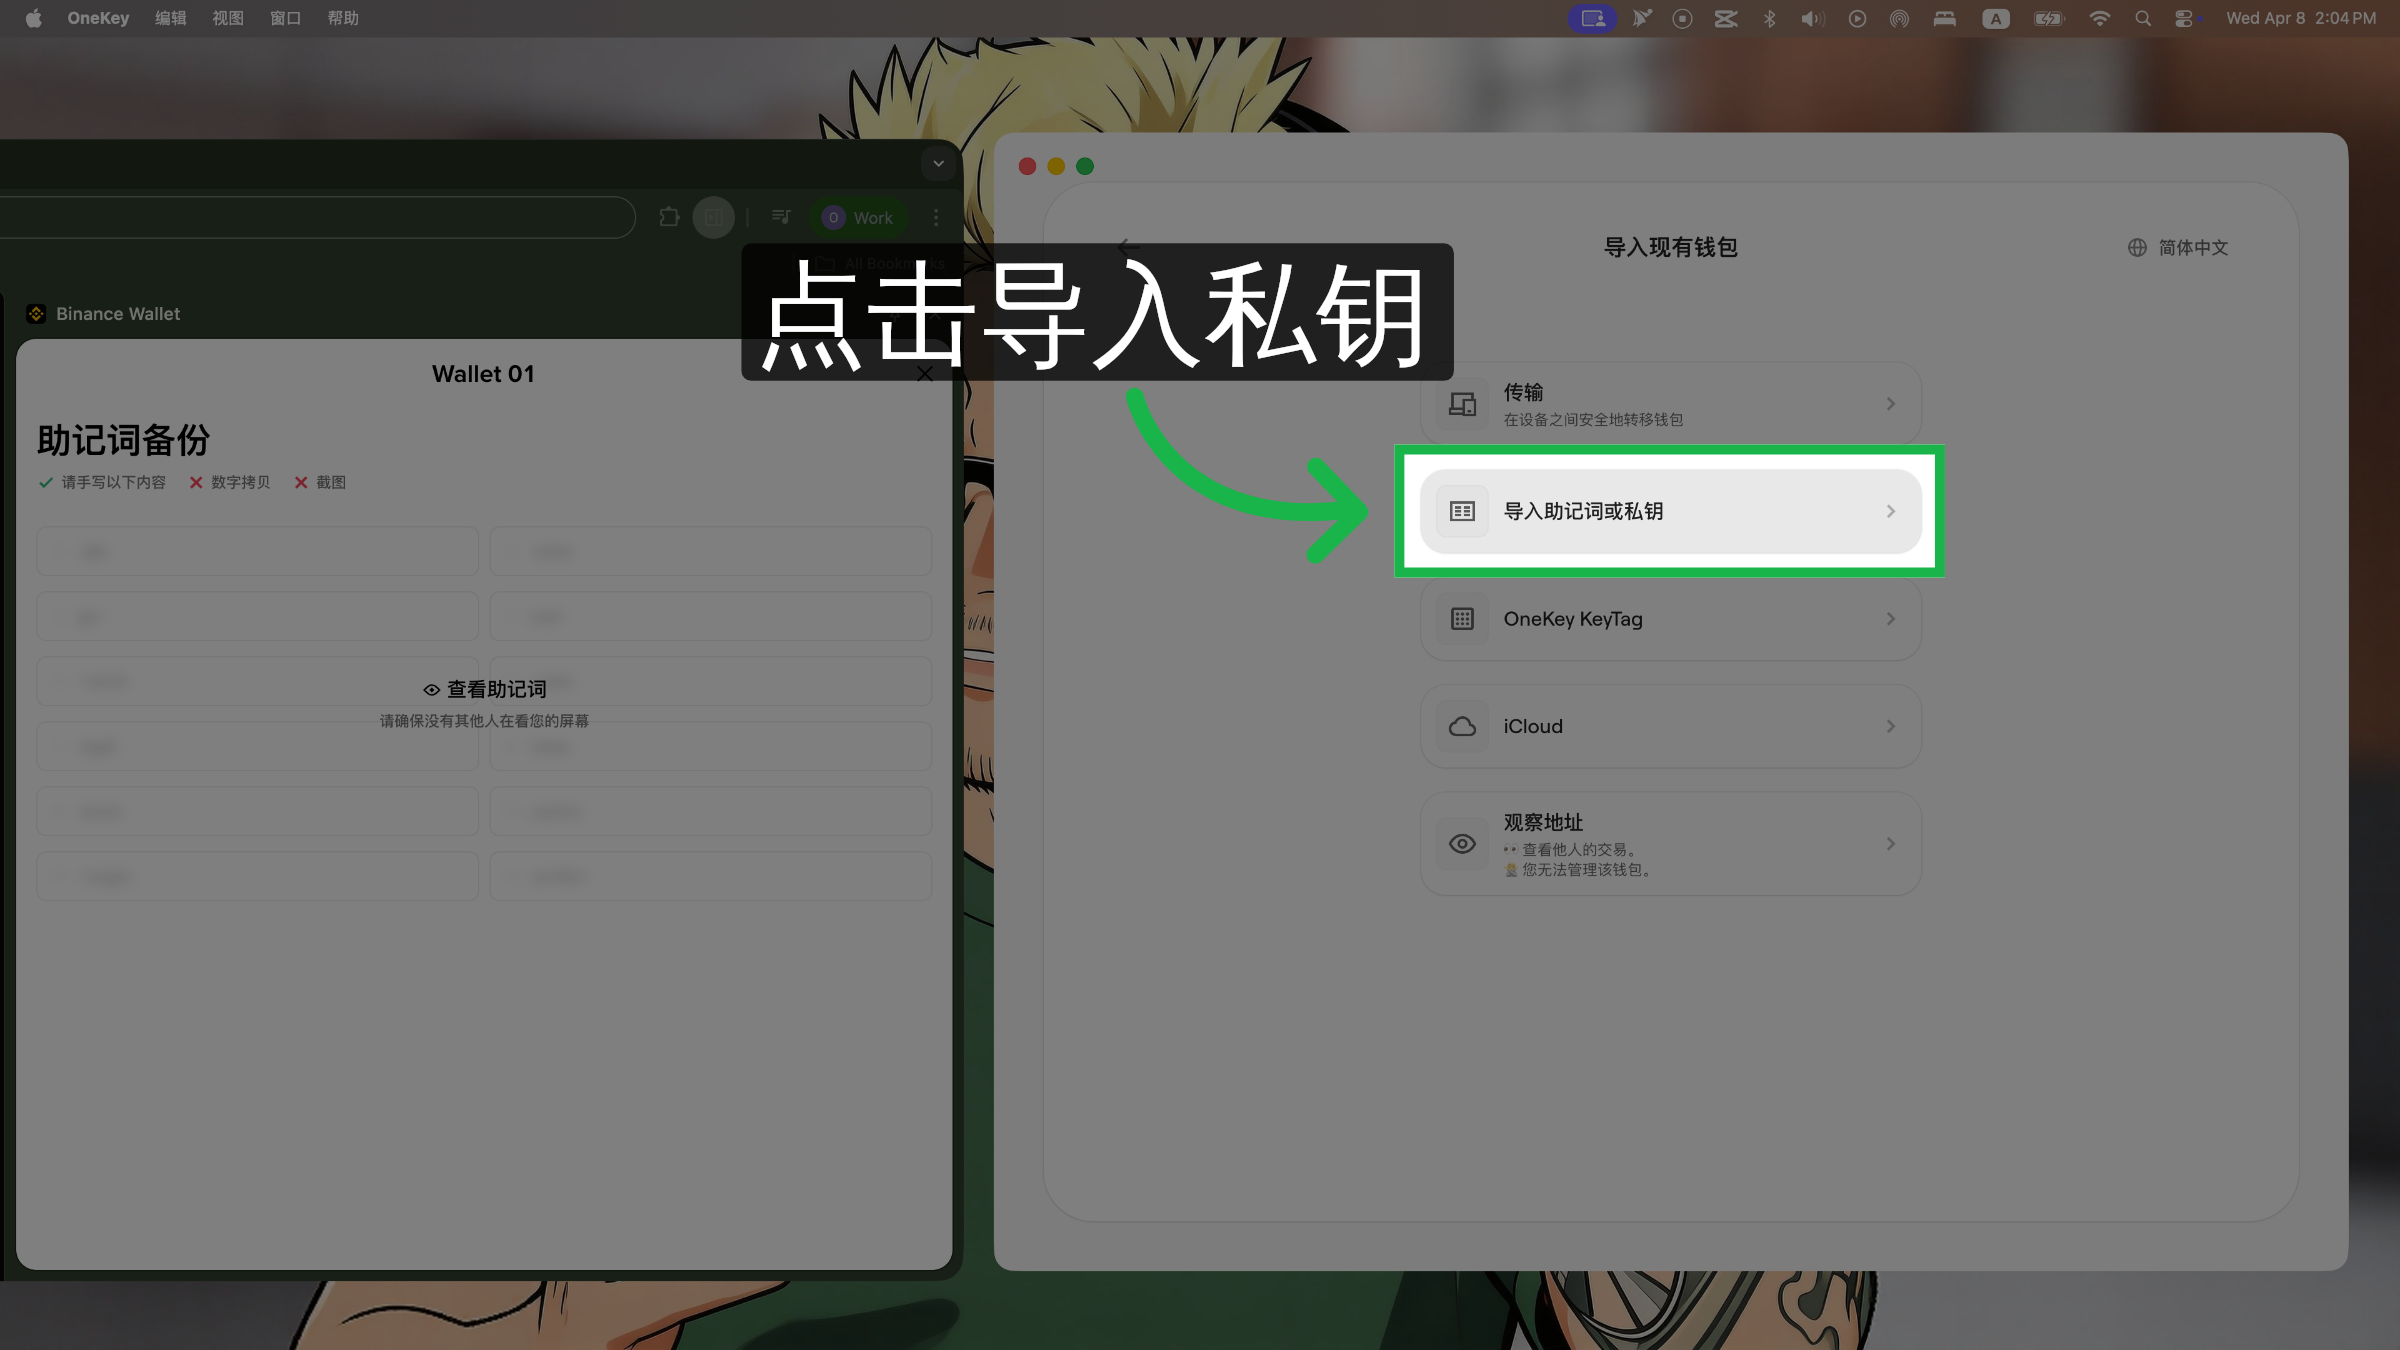Open the OneKey app menu
2400x1350 pixels.
98,18
